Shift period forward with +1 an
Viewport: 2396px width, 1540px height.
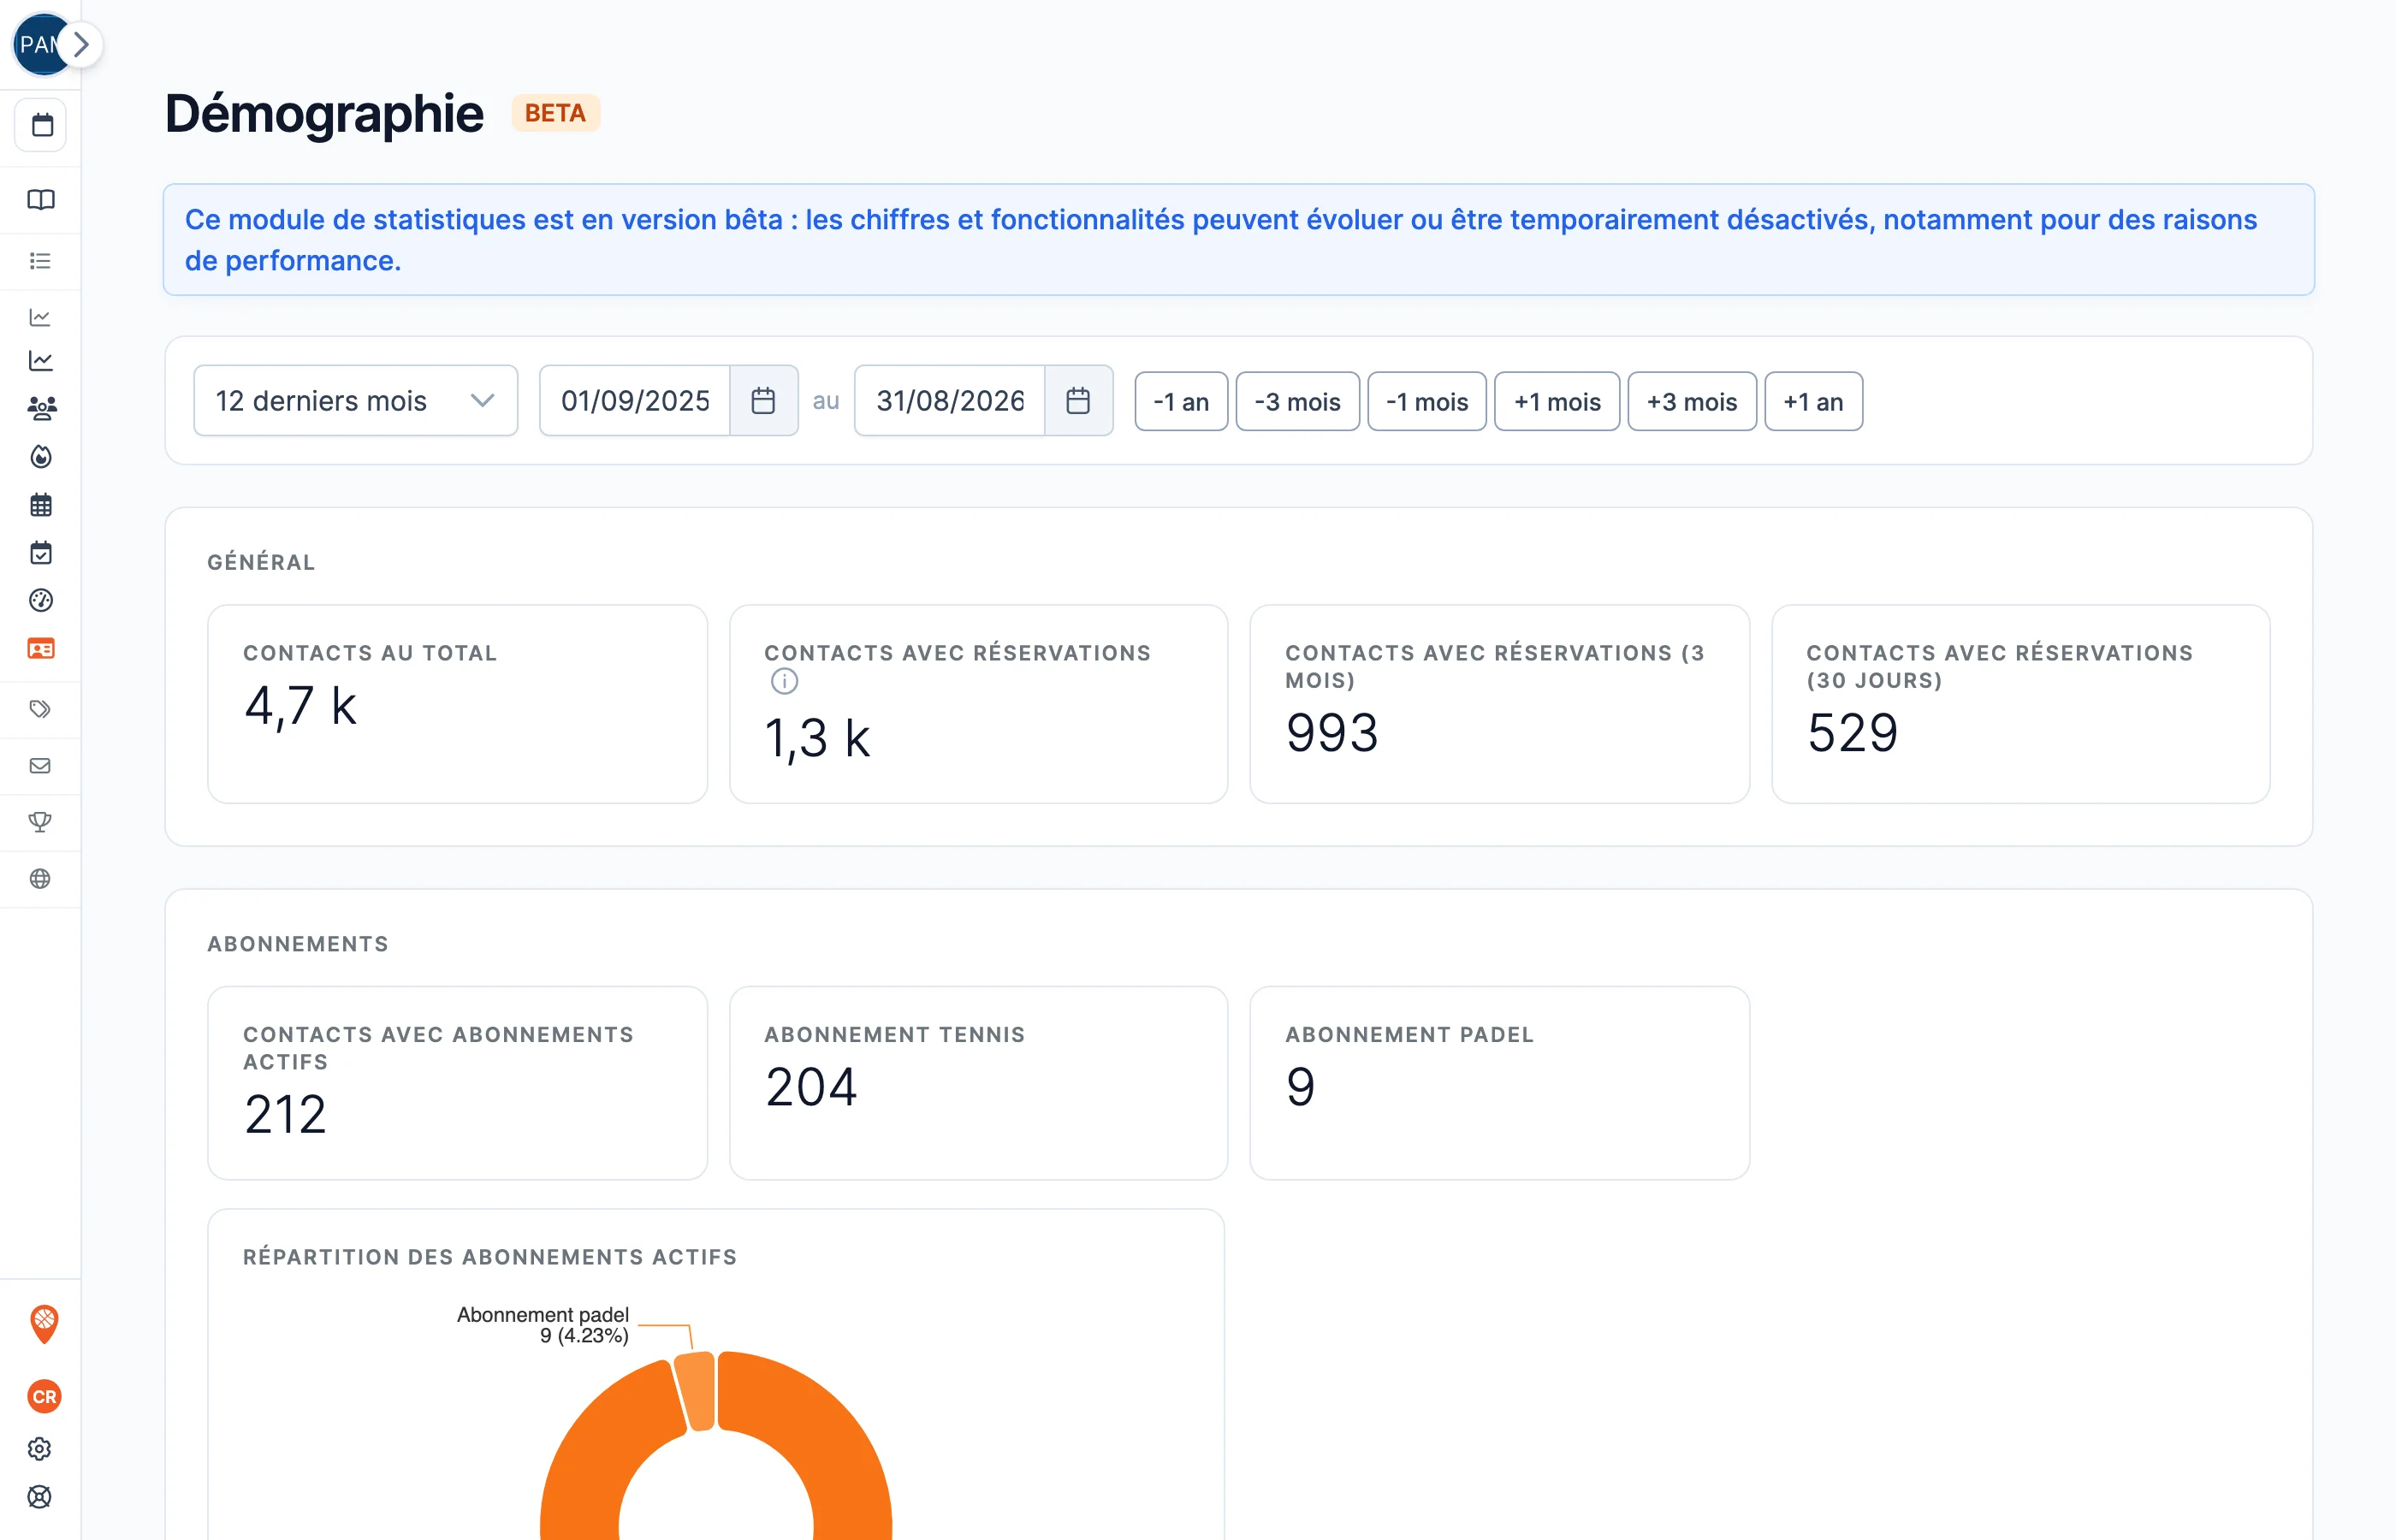[x=1813, y=402]
